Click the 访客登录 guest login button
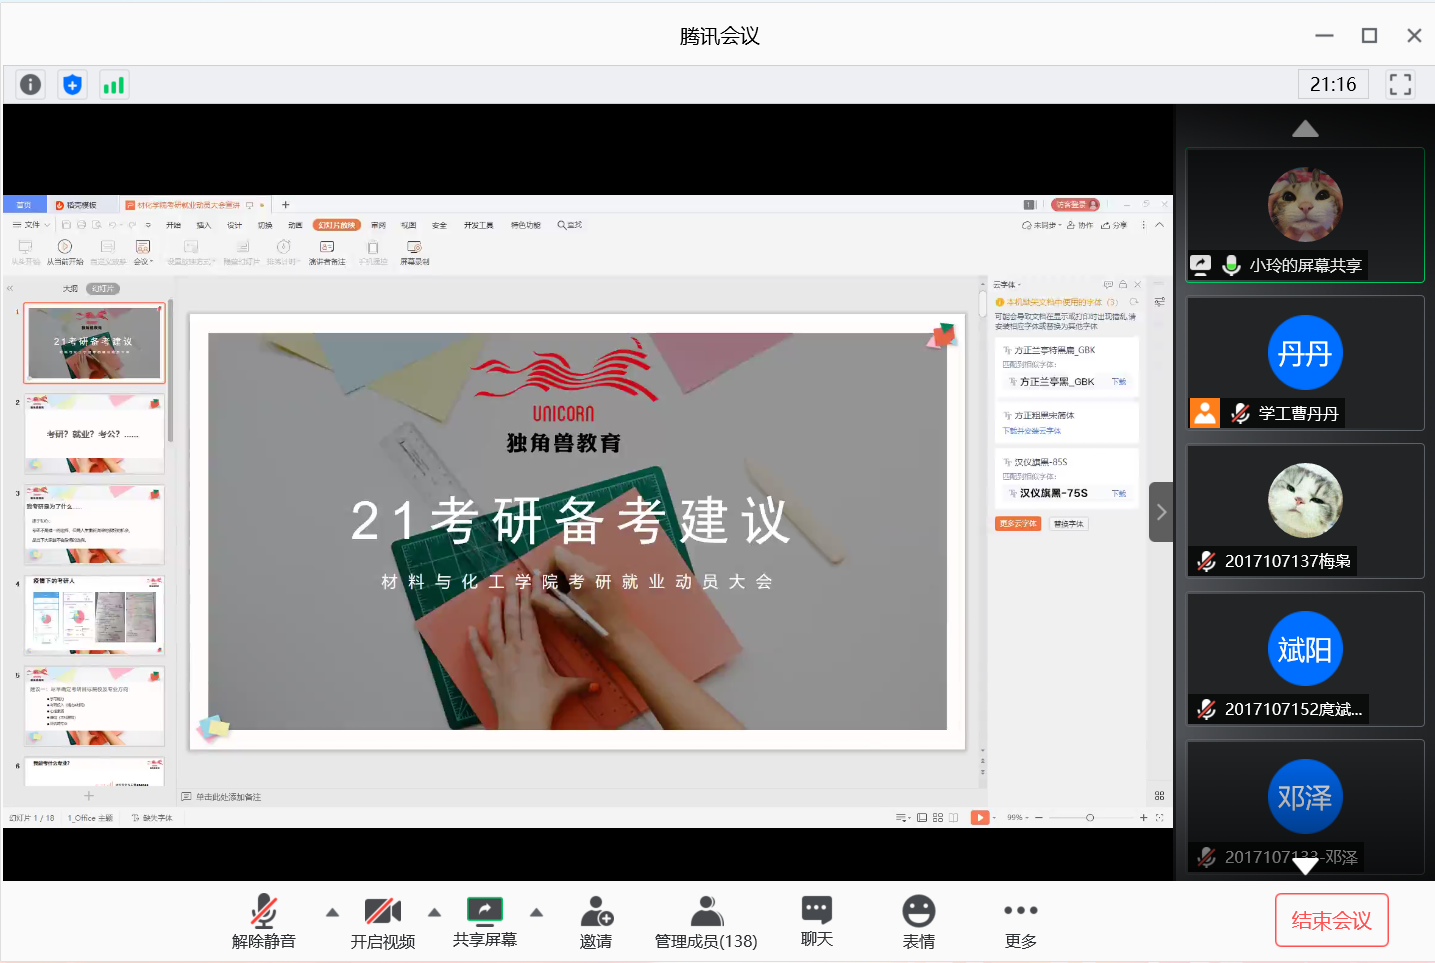This screenshot has height=963, width=1435. 1075,205
